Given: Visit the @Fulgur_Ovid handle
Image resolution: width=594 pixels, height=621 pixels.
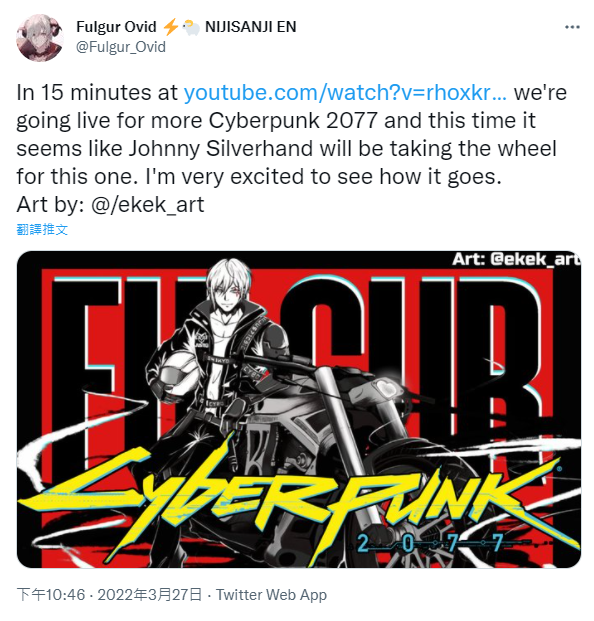Looking at the screenshot, I should point(120,47).
